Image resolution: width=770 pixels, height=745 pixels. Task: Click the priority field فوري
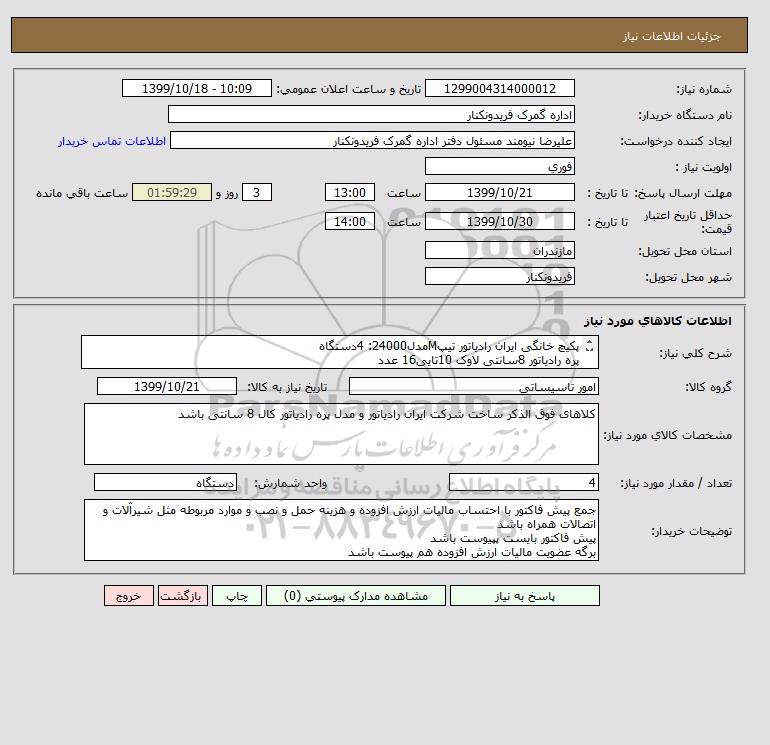499,166
